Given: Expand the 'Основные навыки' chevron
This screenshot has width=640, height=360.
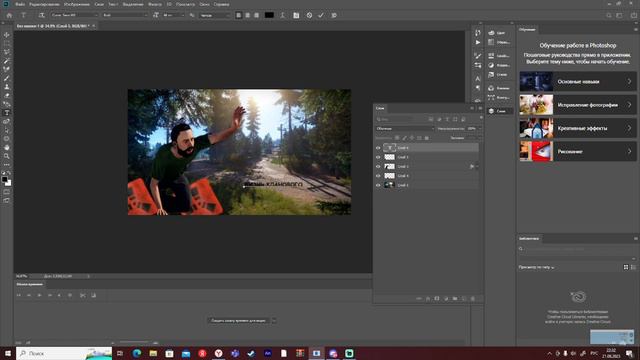Looking at the screenshot, I should [x=629, y=82].
